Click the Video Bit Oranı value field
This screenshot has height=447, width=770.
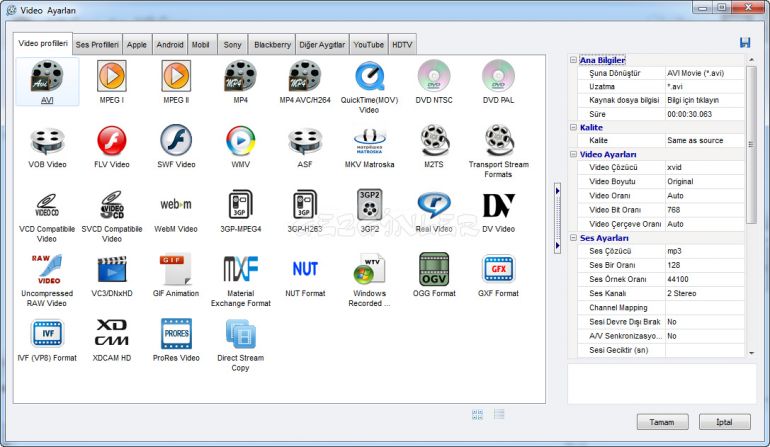(704, 210)
